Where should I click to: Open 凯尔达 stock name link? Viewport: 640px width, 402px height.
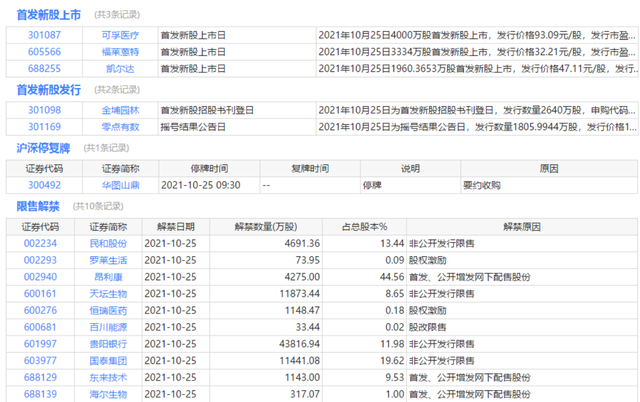coord(120,69)
